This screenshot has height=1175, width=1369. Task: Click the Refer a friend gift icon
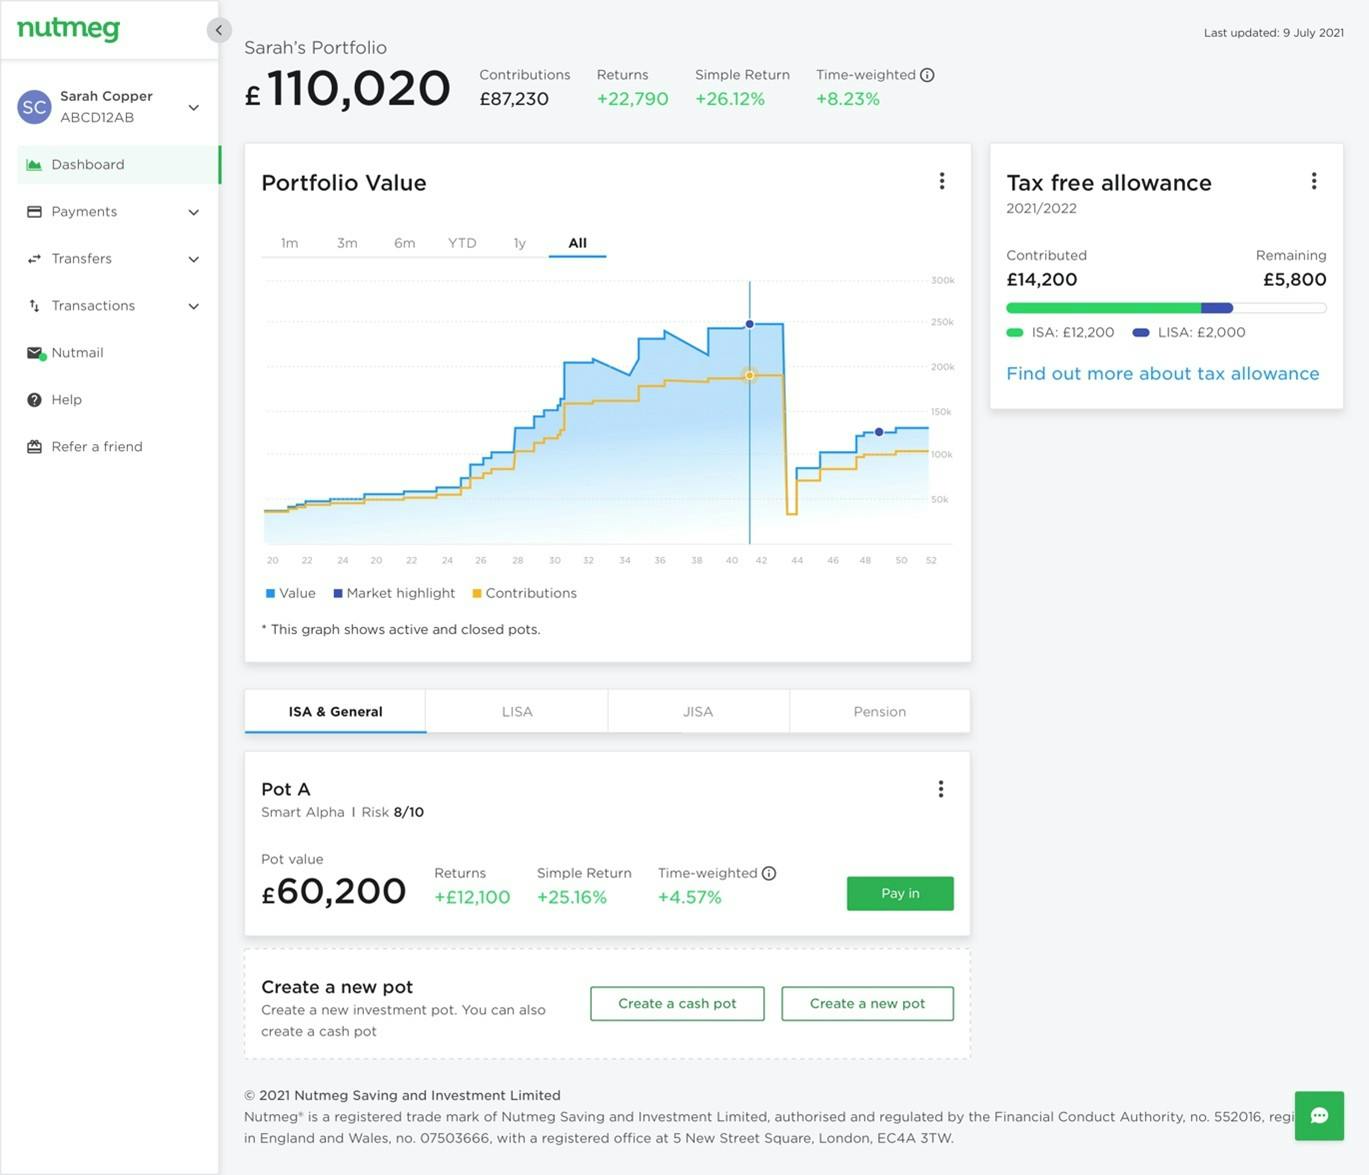(34, 447)
